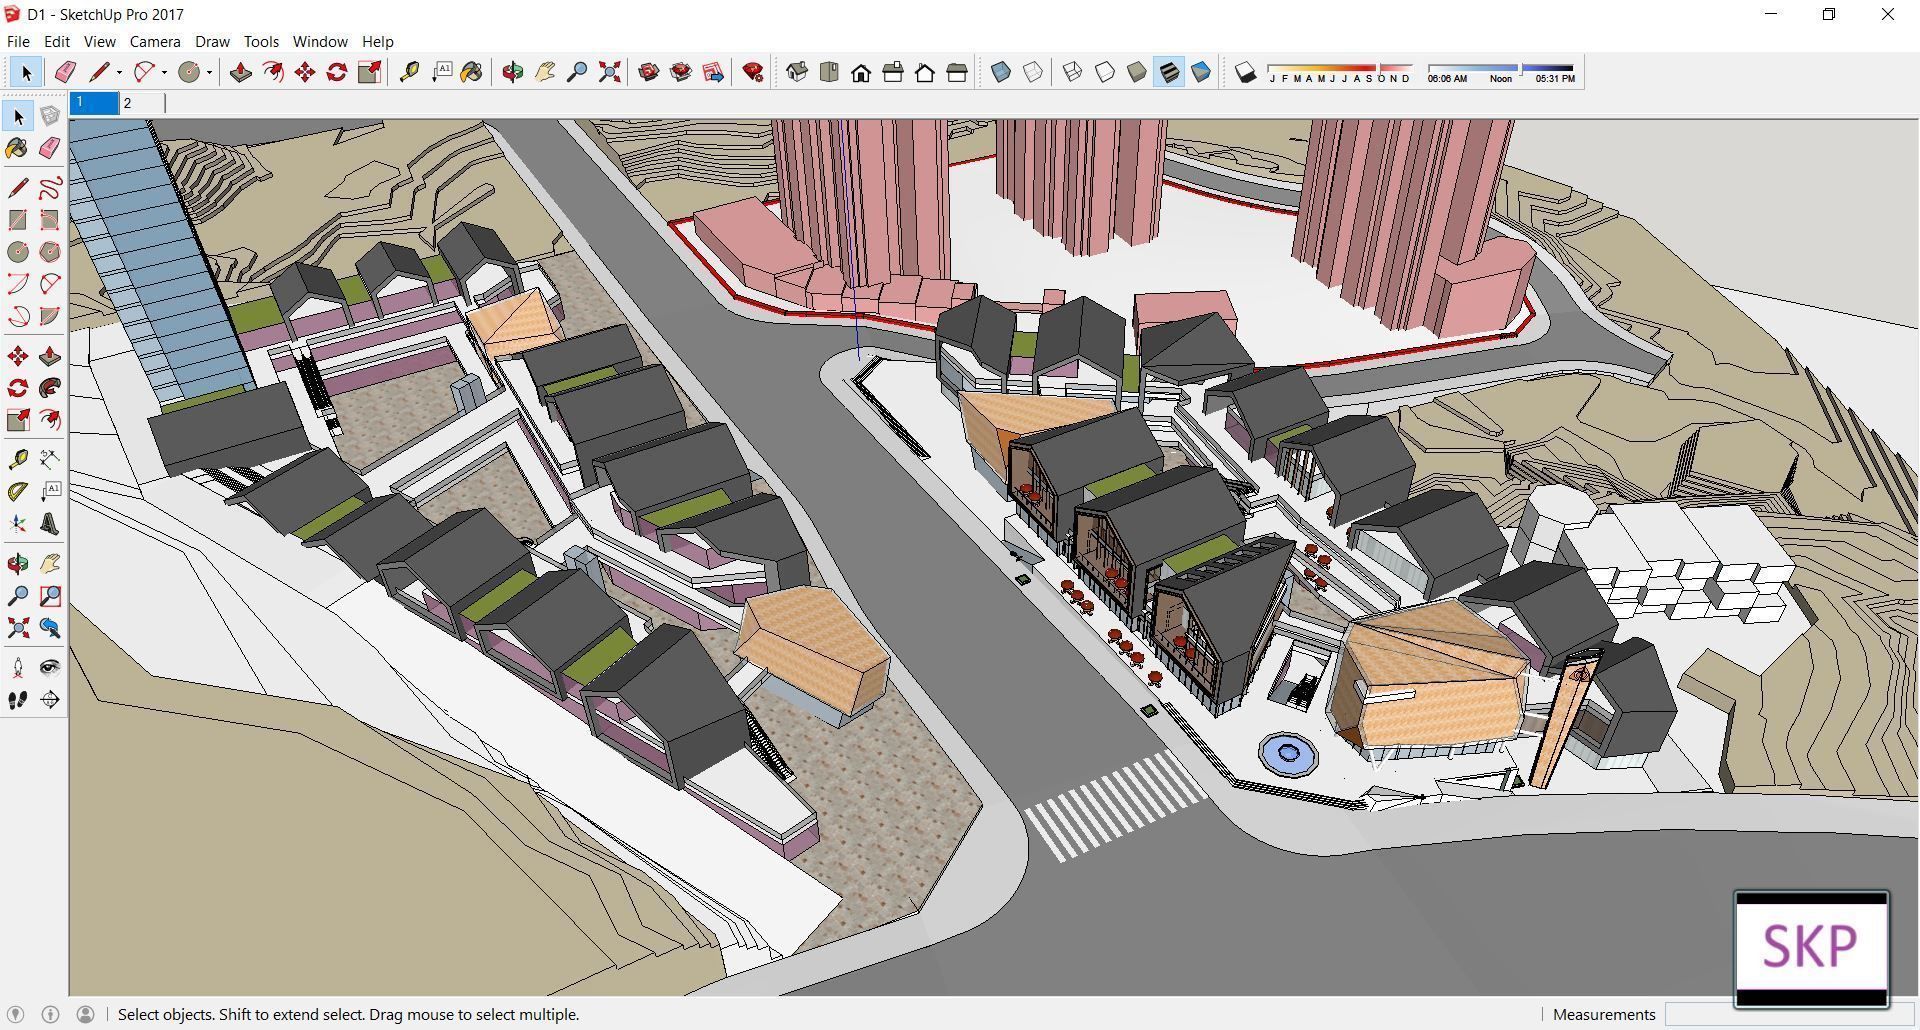Activate the Orbit tool in top toolbar

tap(513, 72)
